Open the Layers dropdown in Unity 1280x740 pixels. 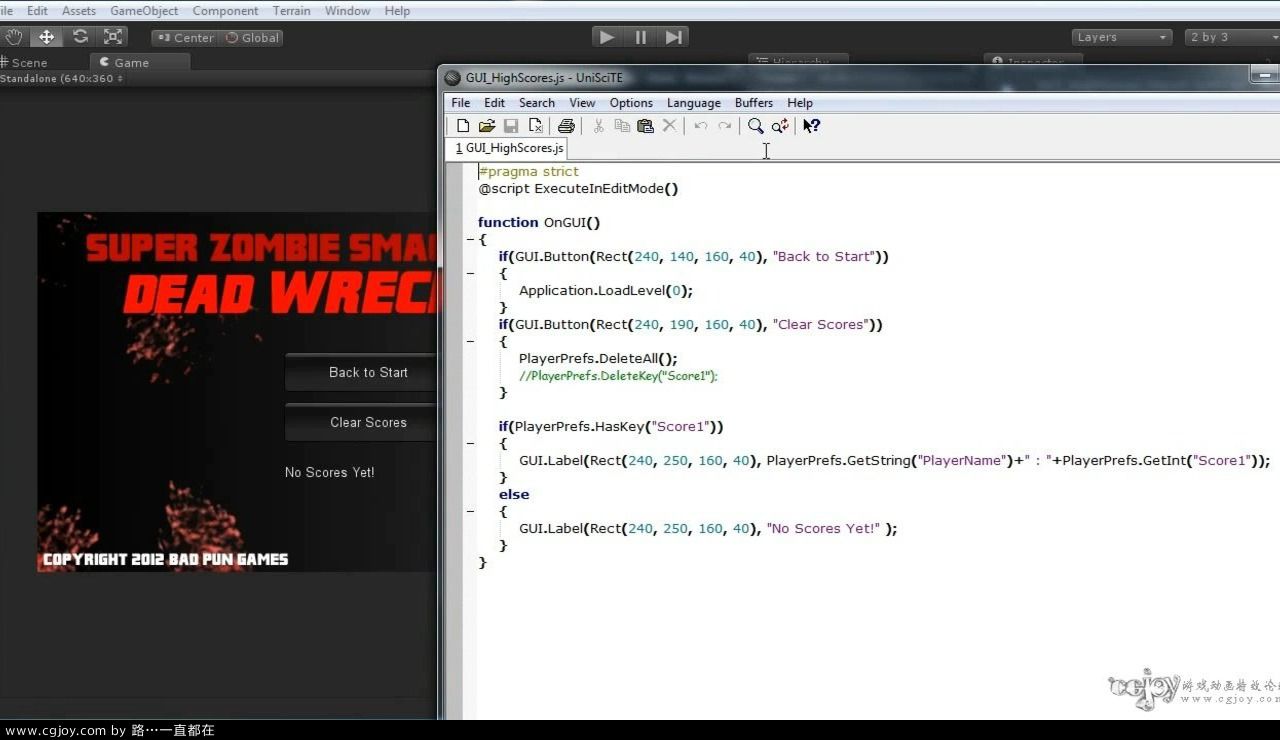(1121, 37)
